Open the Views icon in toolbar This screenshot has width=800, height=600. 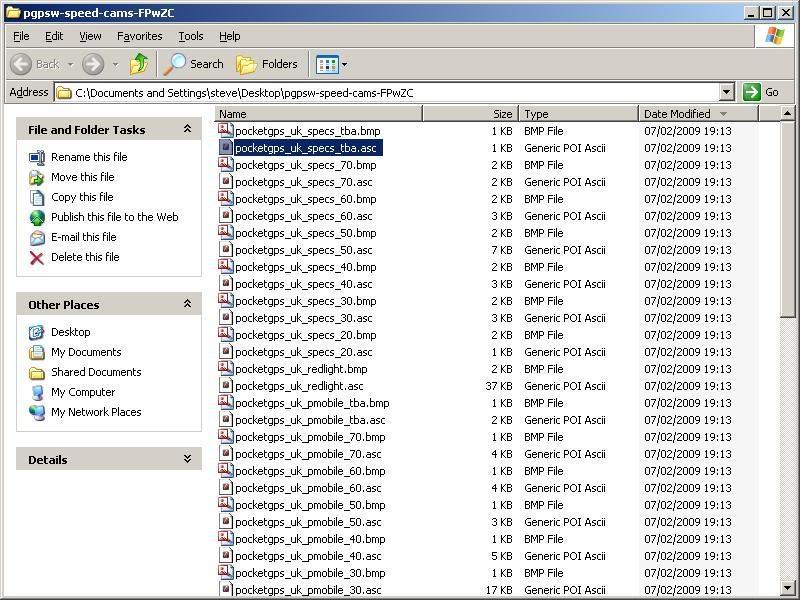click(x=327, y=64)
